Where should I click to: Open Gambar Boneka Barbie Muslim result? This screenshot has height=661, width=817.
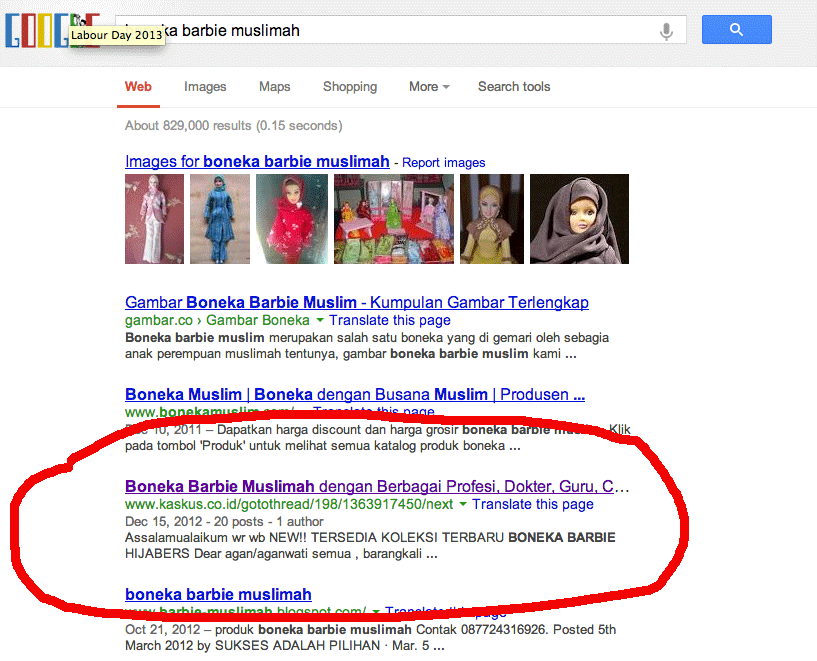[357, 303]
